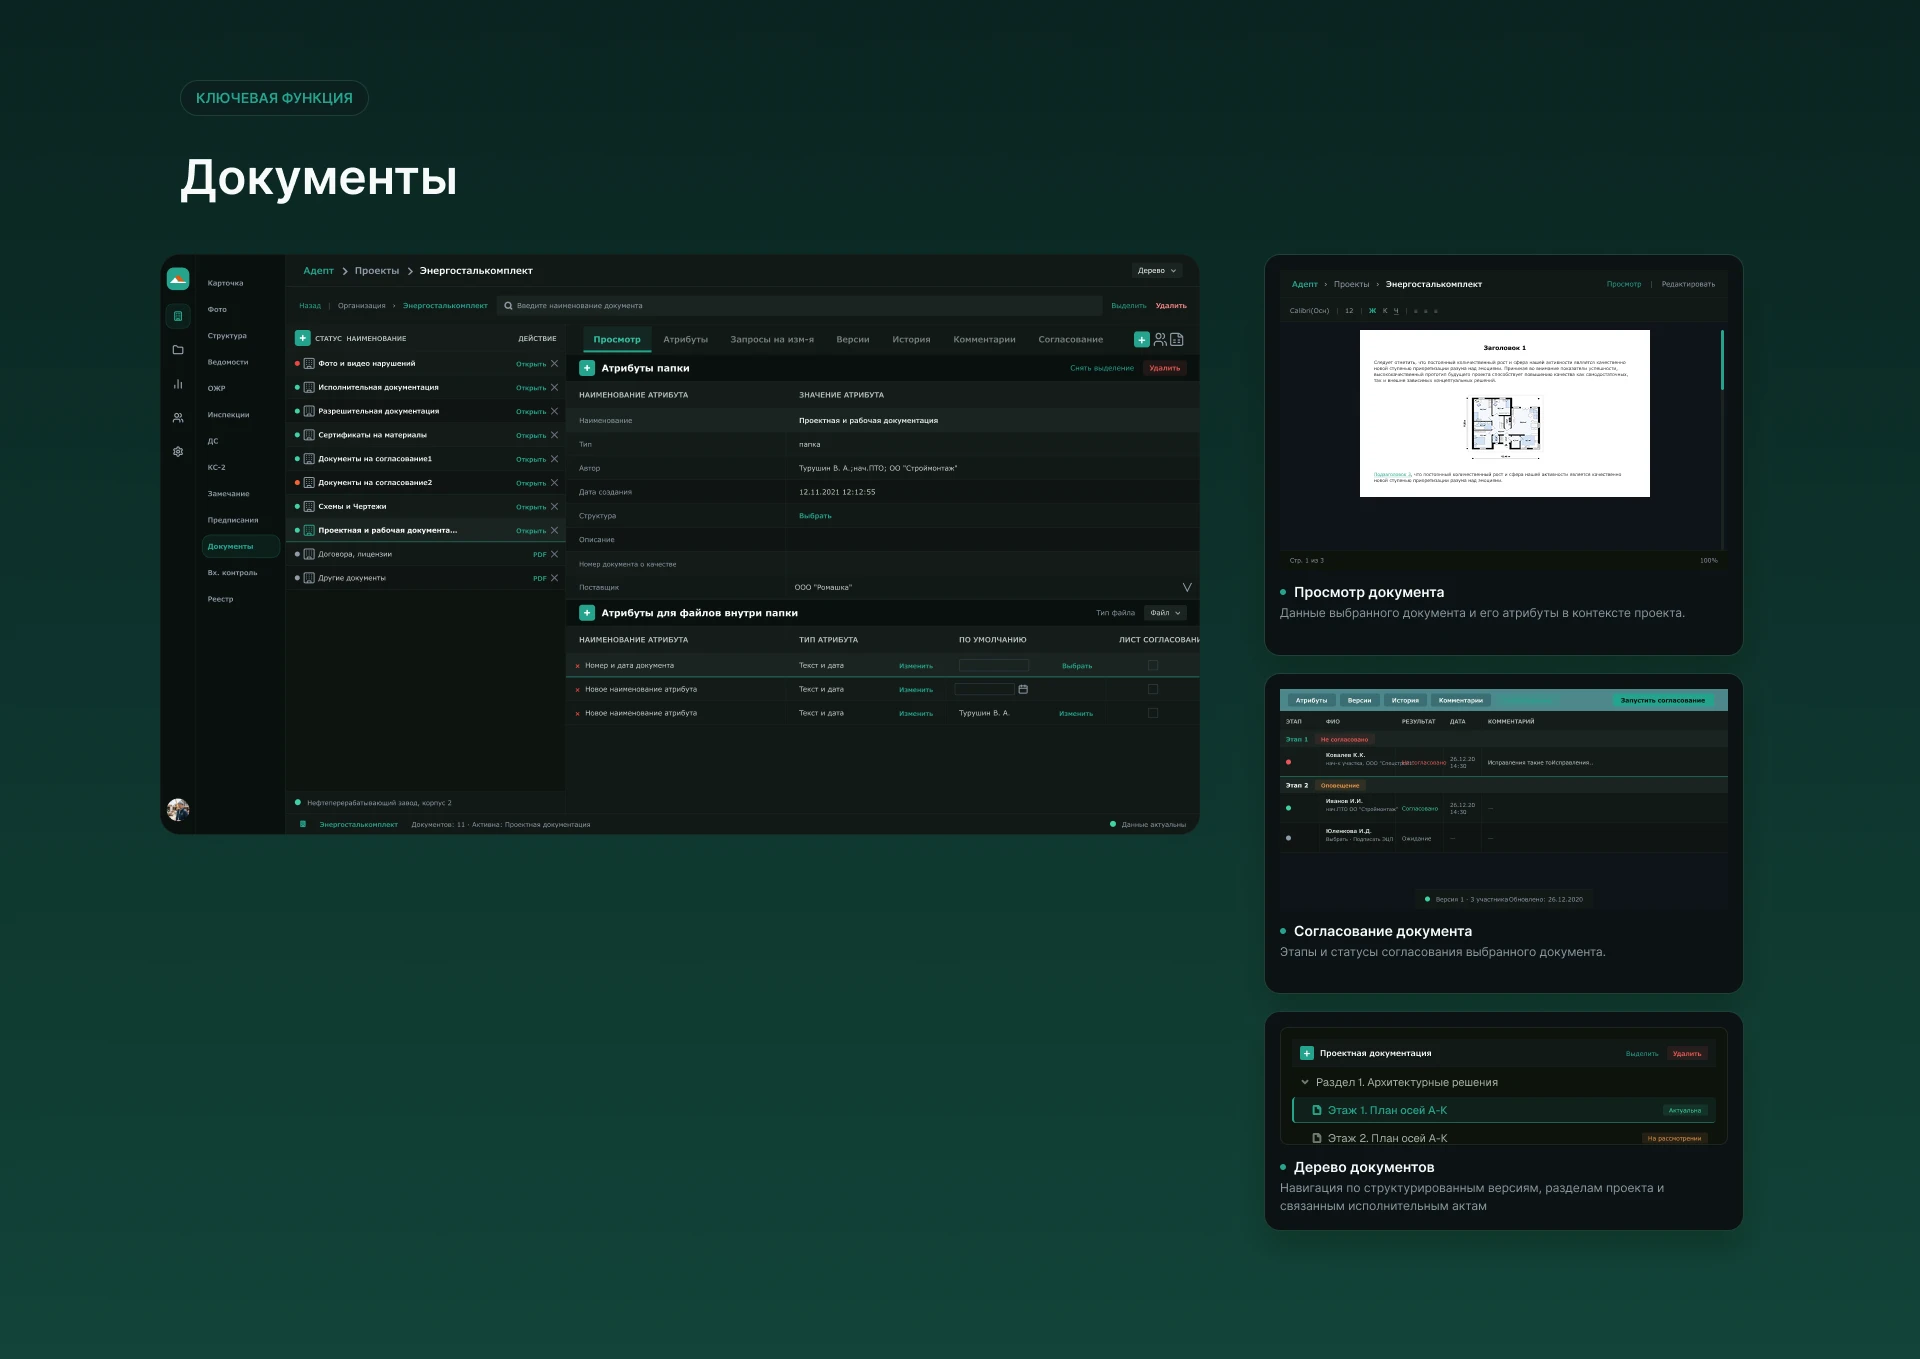This screenshot has width=1920, height=1359.
Task: Click the app logo icon at top of sidebar
Action: coord(178,279)
